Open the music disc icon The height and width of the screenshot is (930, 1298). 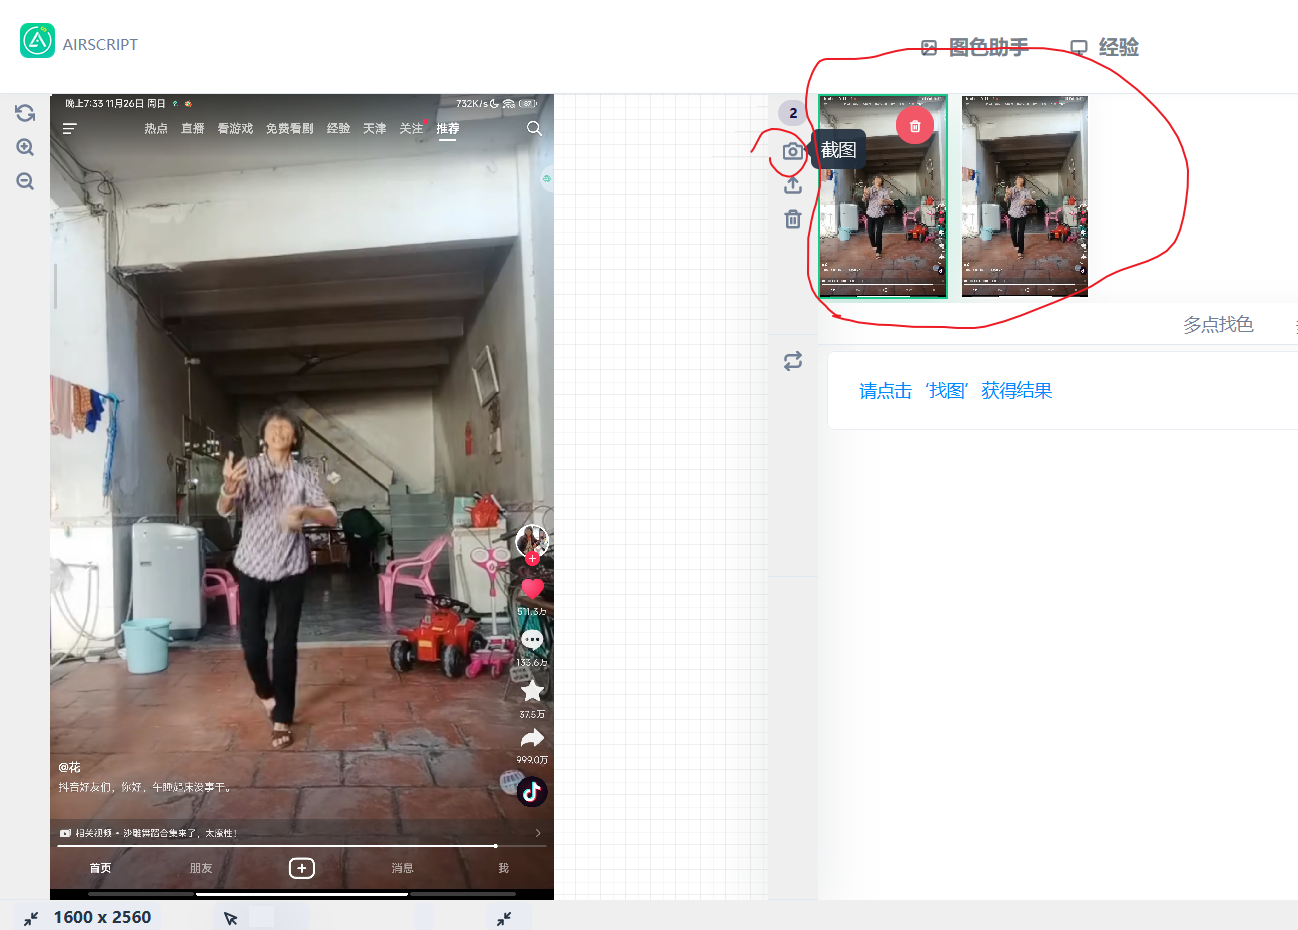tap(532, 792)
